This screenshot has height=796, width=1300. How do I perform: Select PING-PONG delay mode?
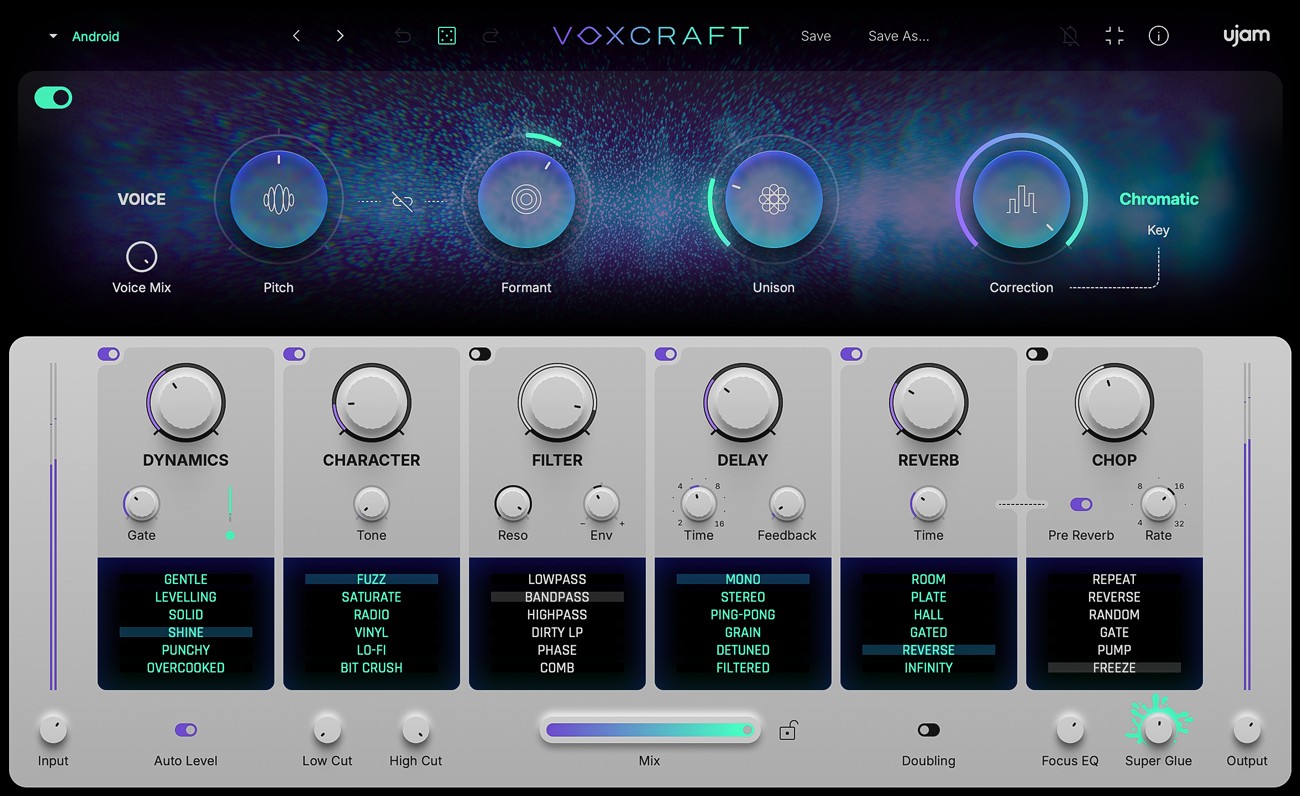[x=742, y=614]
